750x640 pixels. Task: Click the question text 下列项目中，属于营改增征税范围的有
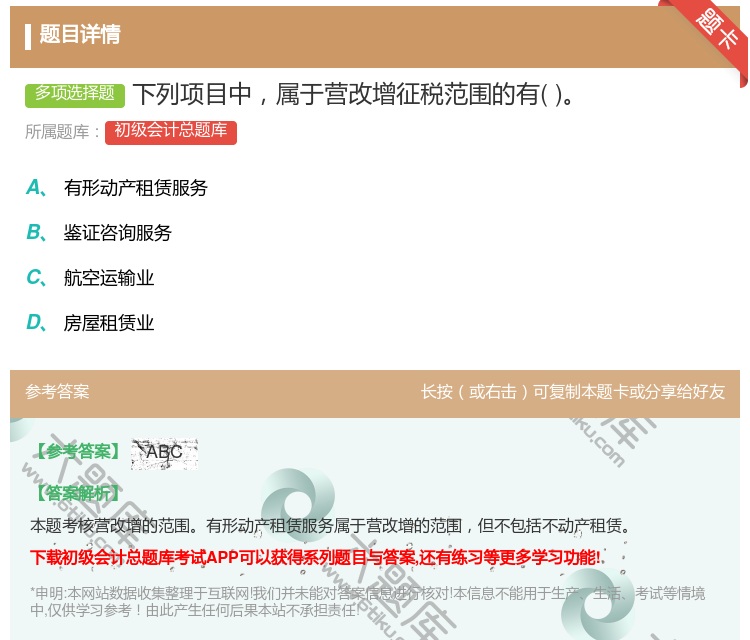click(x=353, y=94)
